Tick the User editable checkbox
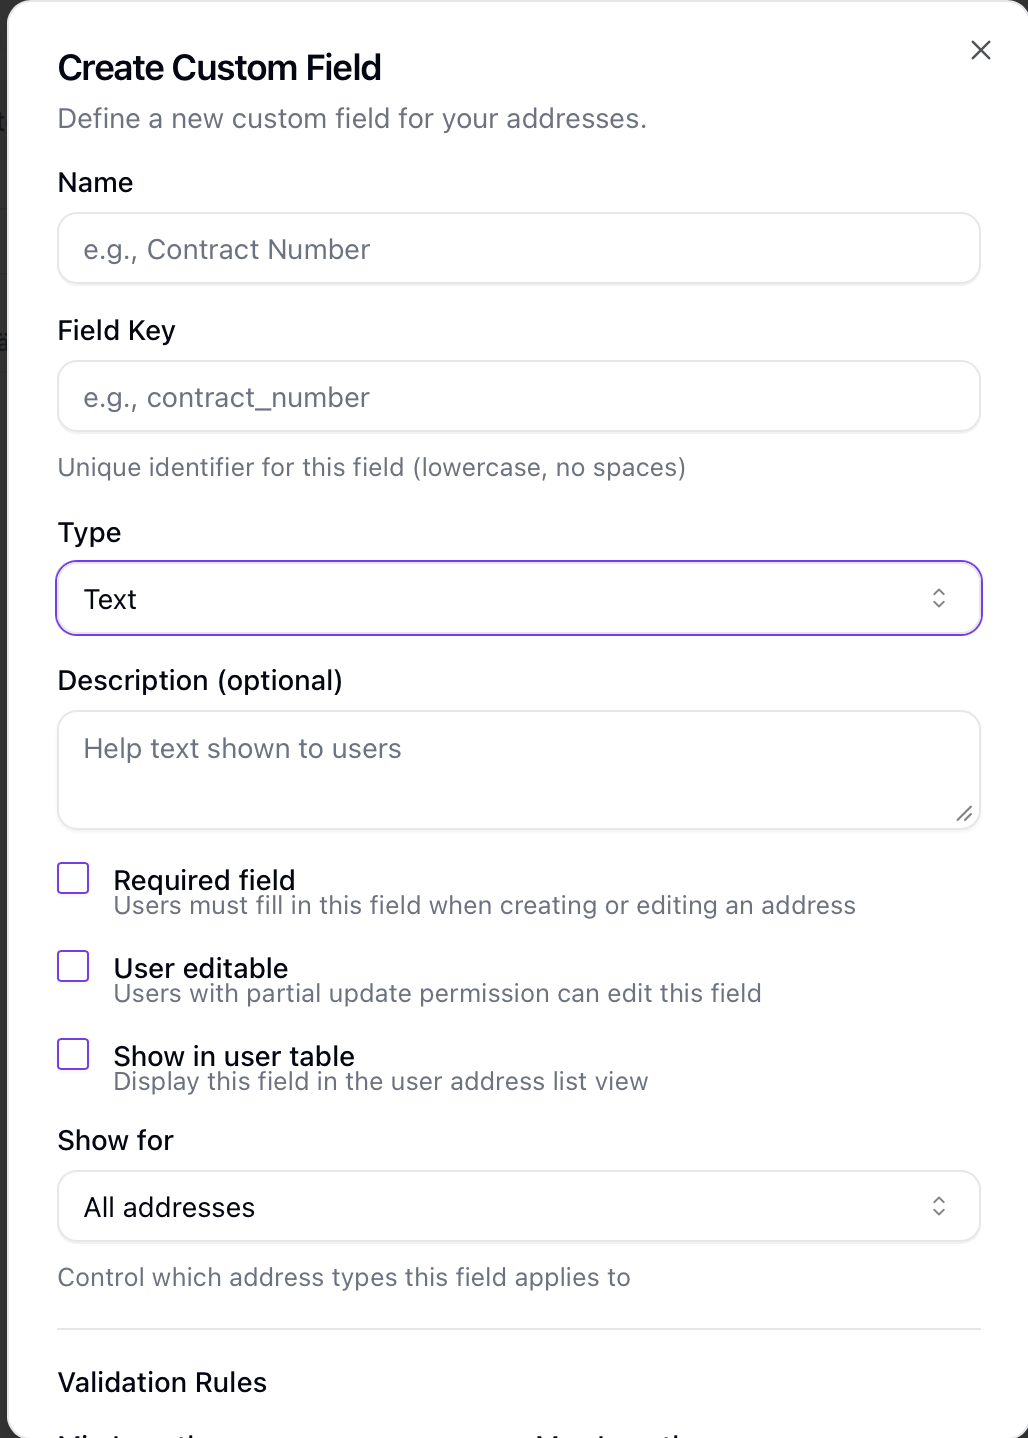Image resolution: width=1028 pixels, height=1438 pixels. [73, 966]
